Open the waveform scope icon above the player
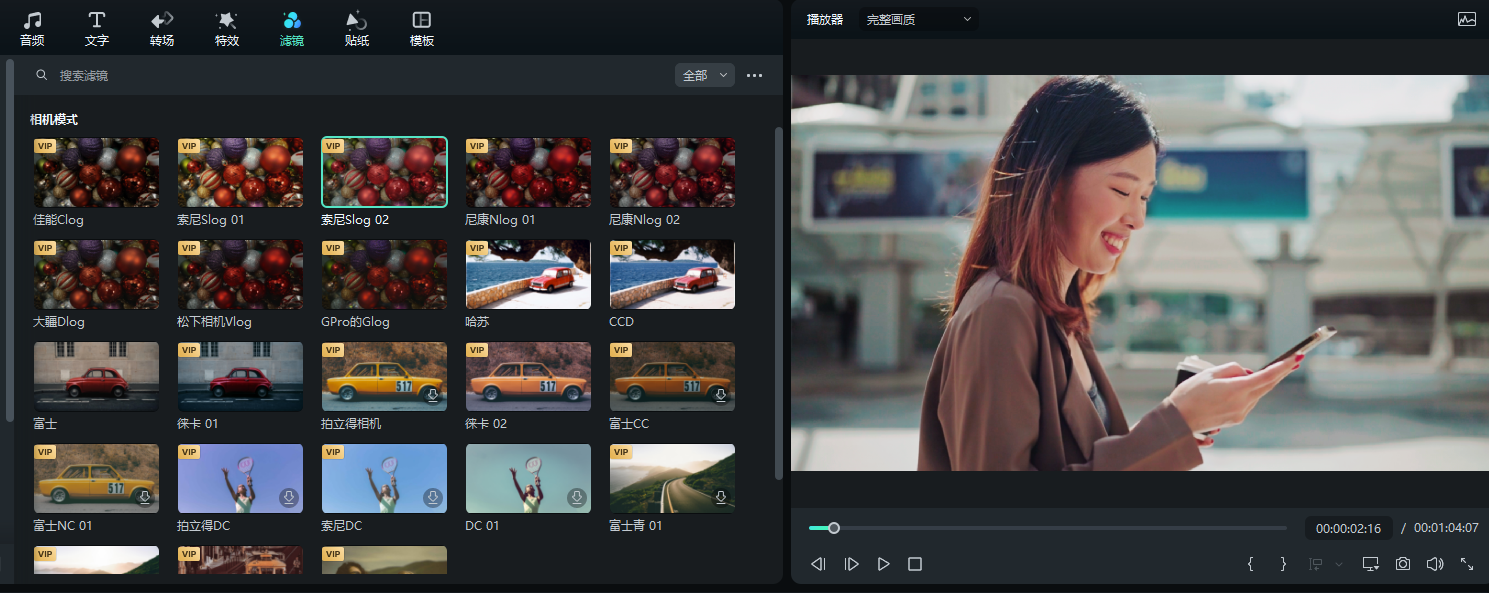Screen dimensions: 1489x593 1466,19
